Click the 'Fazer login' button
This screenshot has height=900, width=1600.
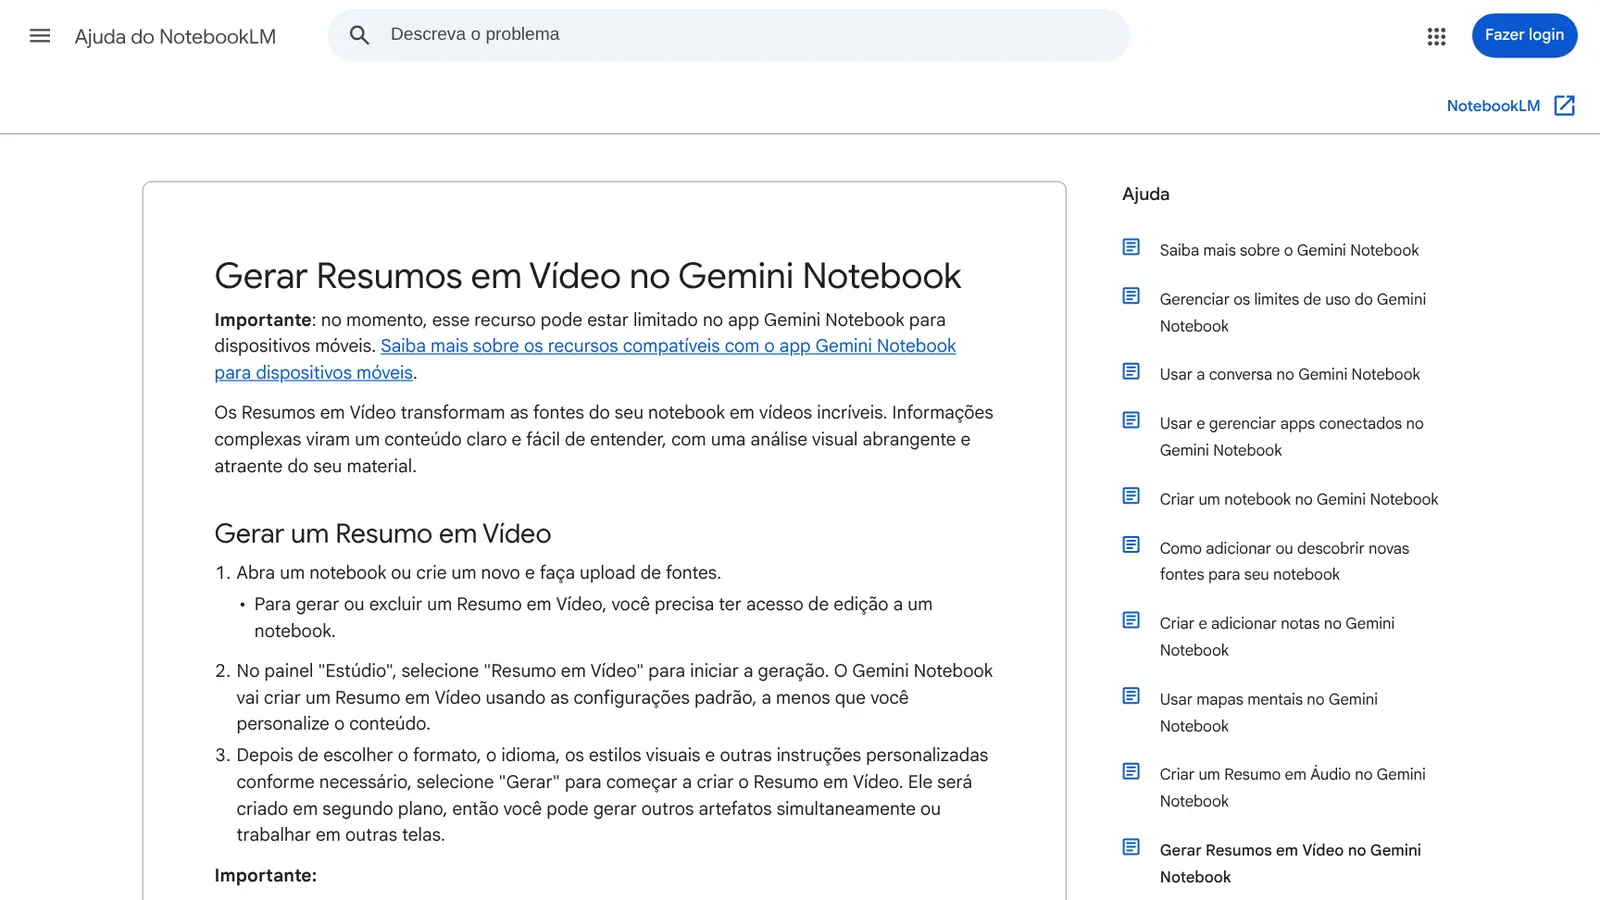tap(1524, 35)
